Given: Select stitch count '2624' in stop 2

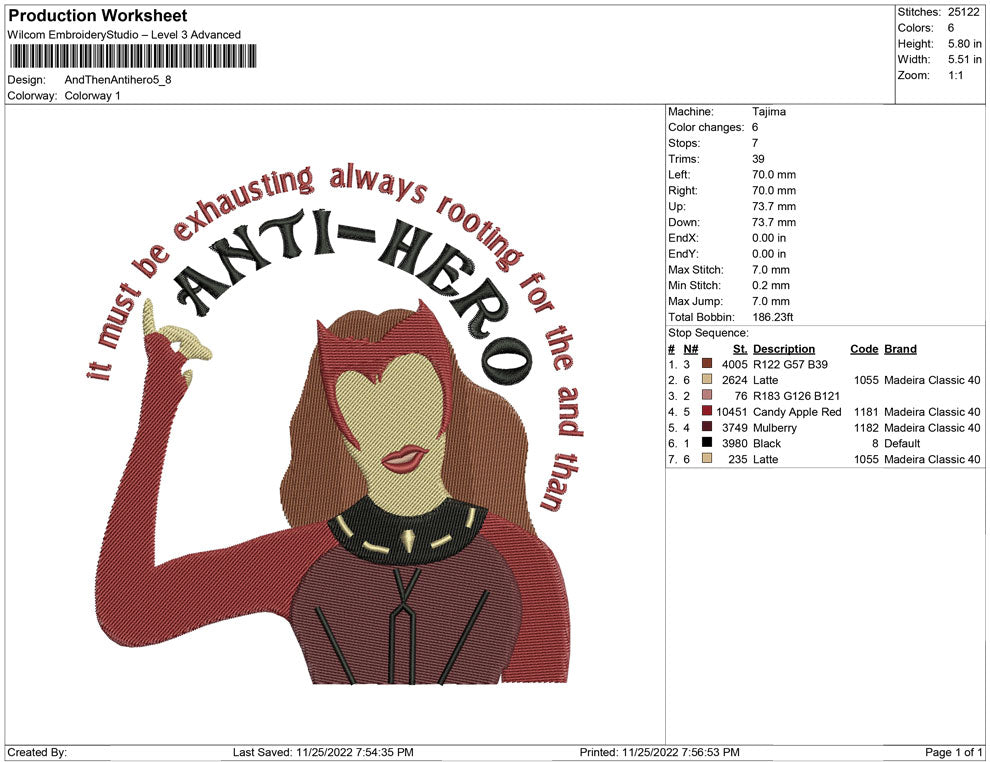Looking at the screenshot, I should tap(735, 380).
